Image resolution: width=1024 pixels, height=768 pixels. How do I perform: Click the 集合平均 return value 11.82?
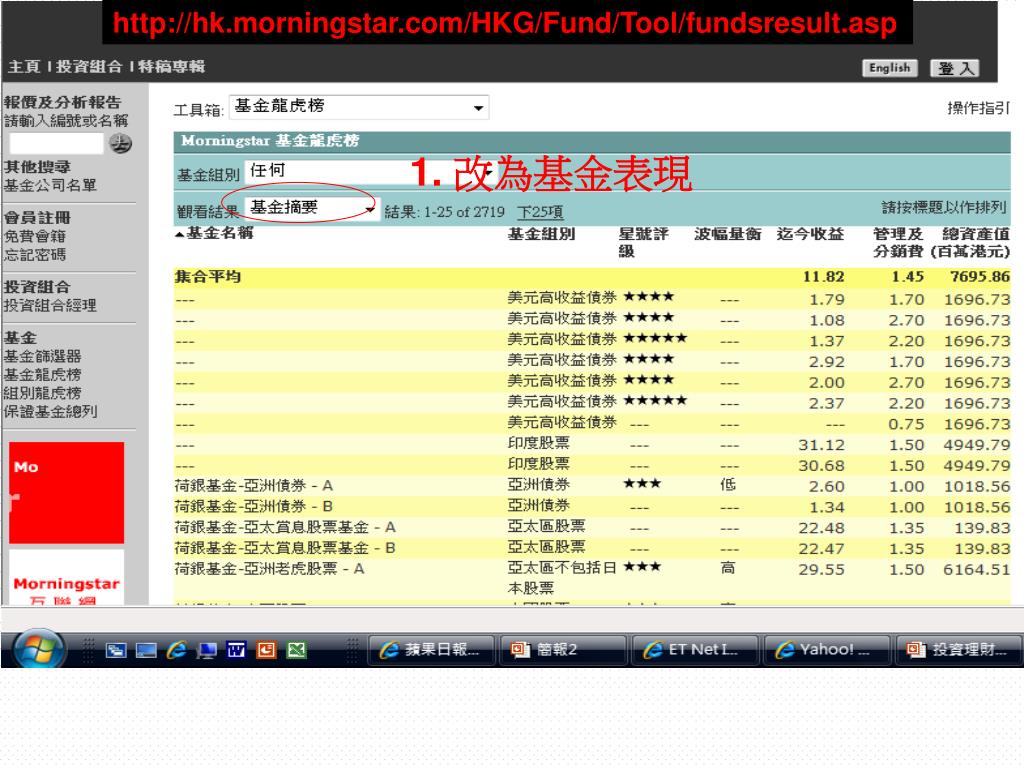tap(824, 277)
